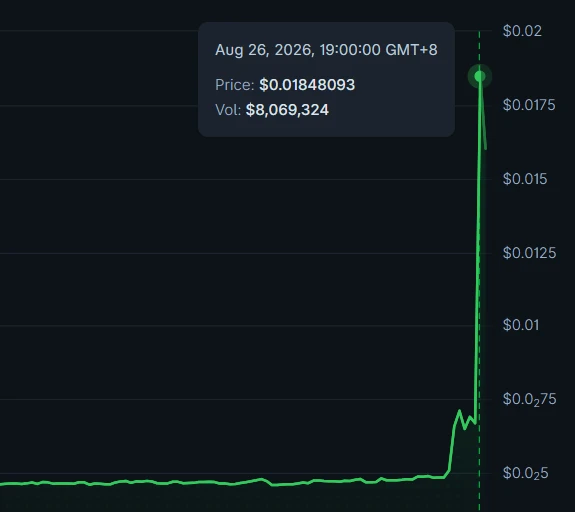Click the $0.0175 axis label
Viewport: 575px width, 512px height.
(x=529, y=105)
